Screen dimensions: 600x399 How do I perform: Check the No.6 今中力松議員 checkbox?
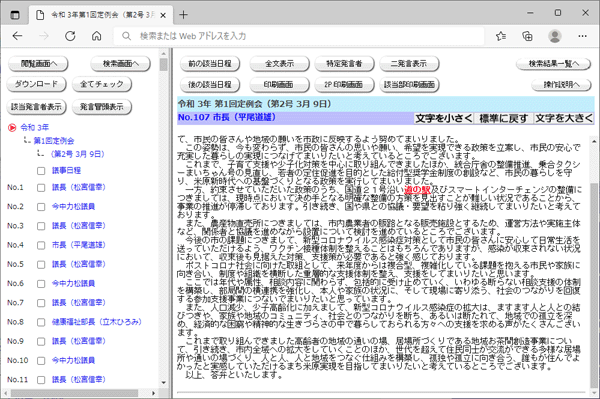[x=41, y=284]
